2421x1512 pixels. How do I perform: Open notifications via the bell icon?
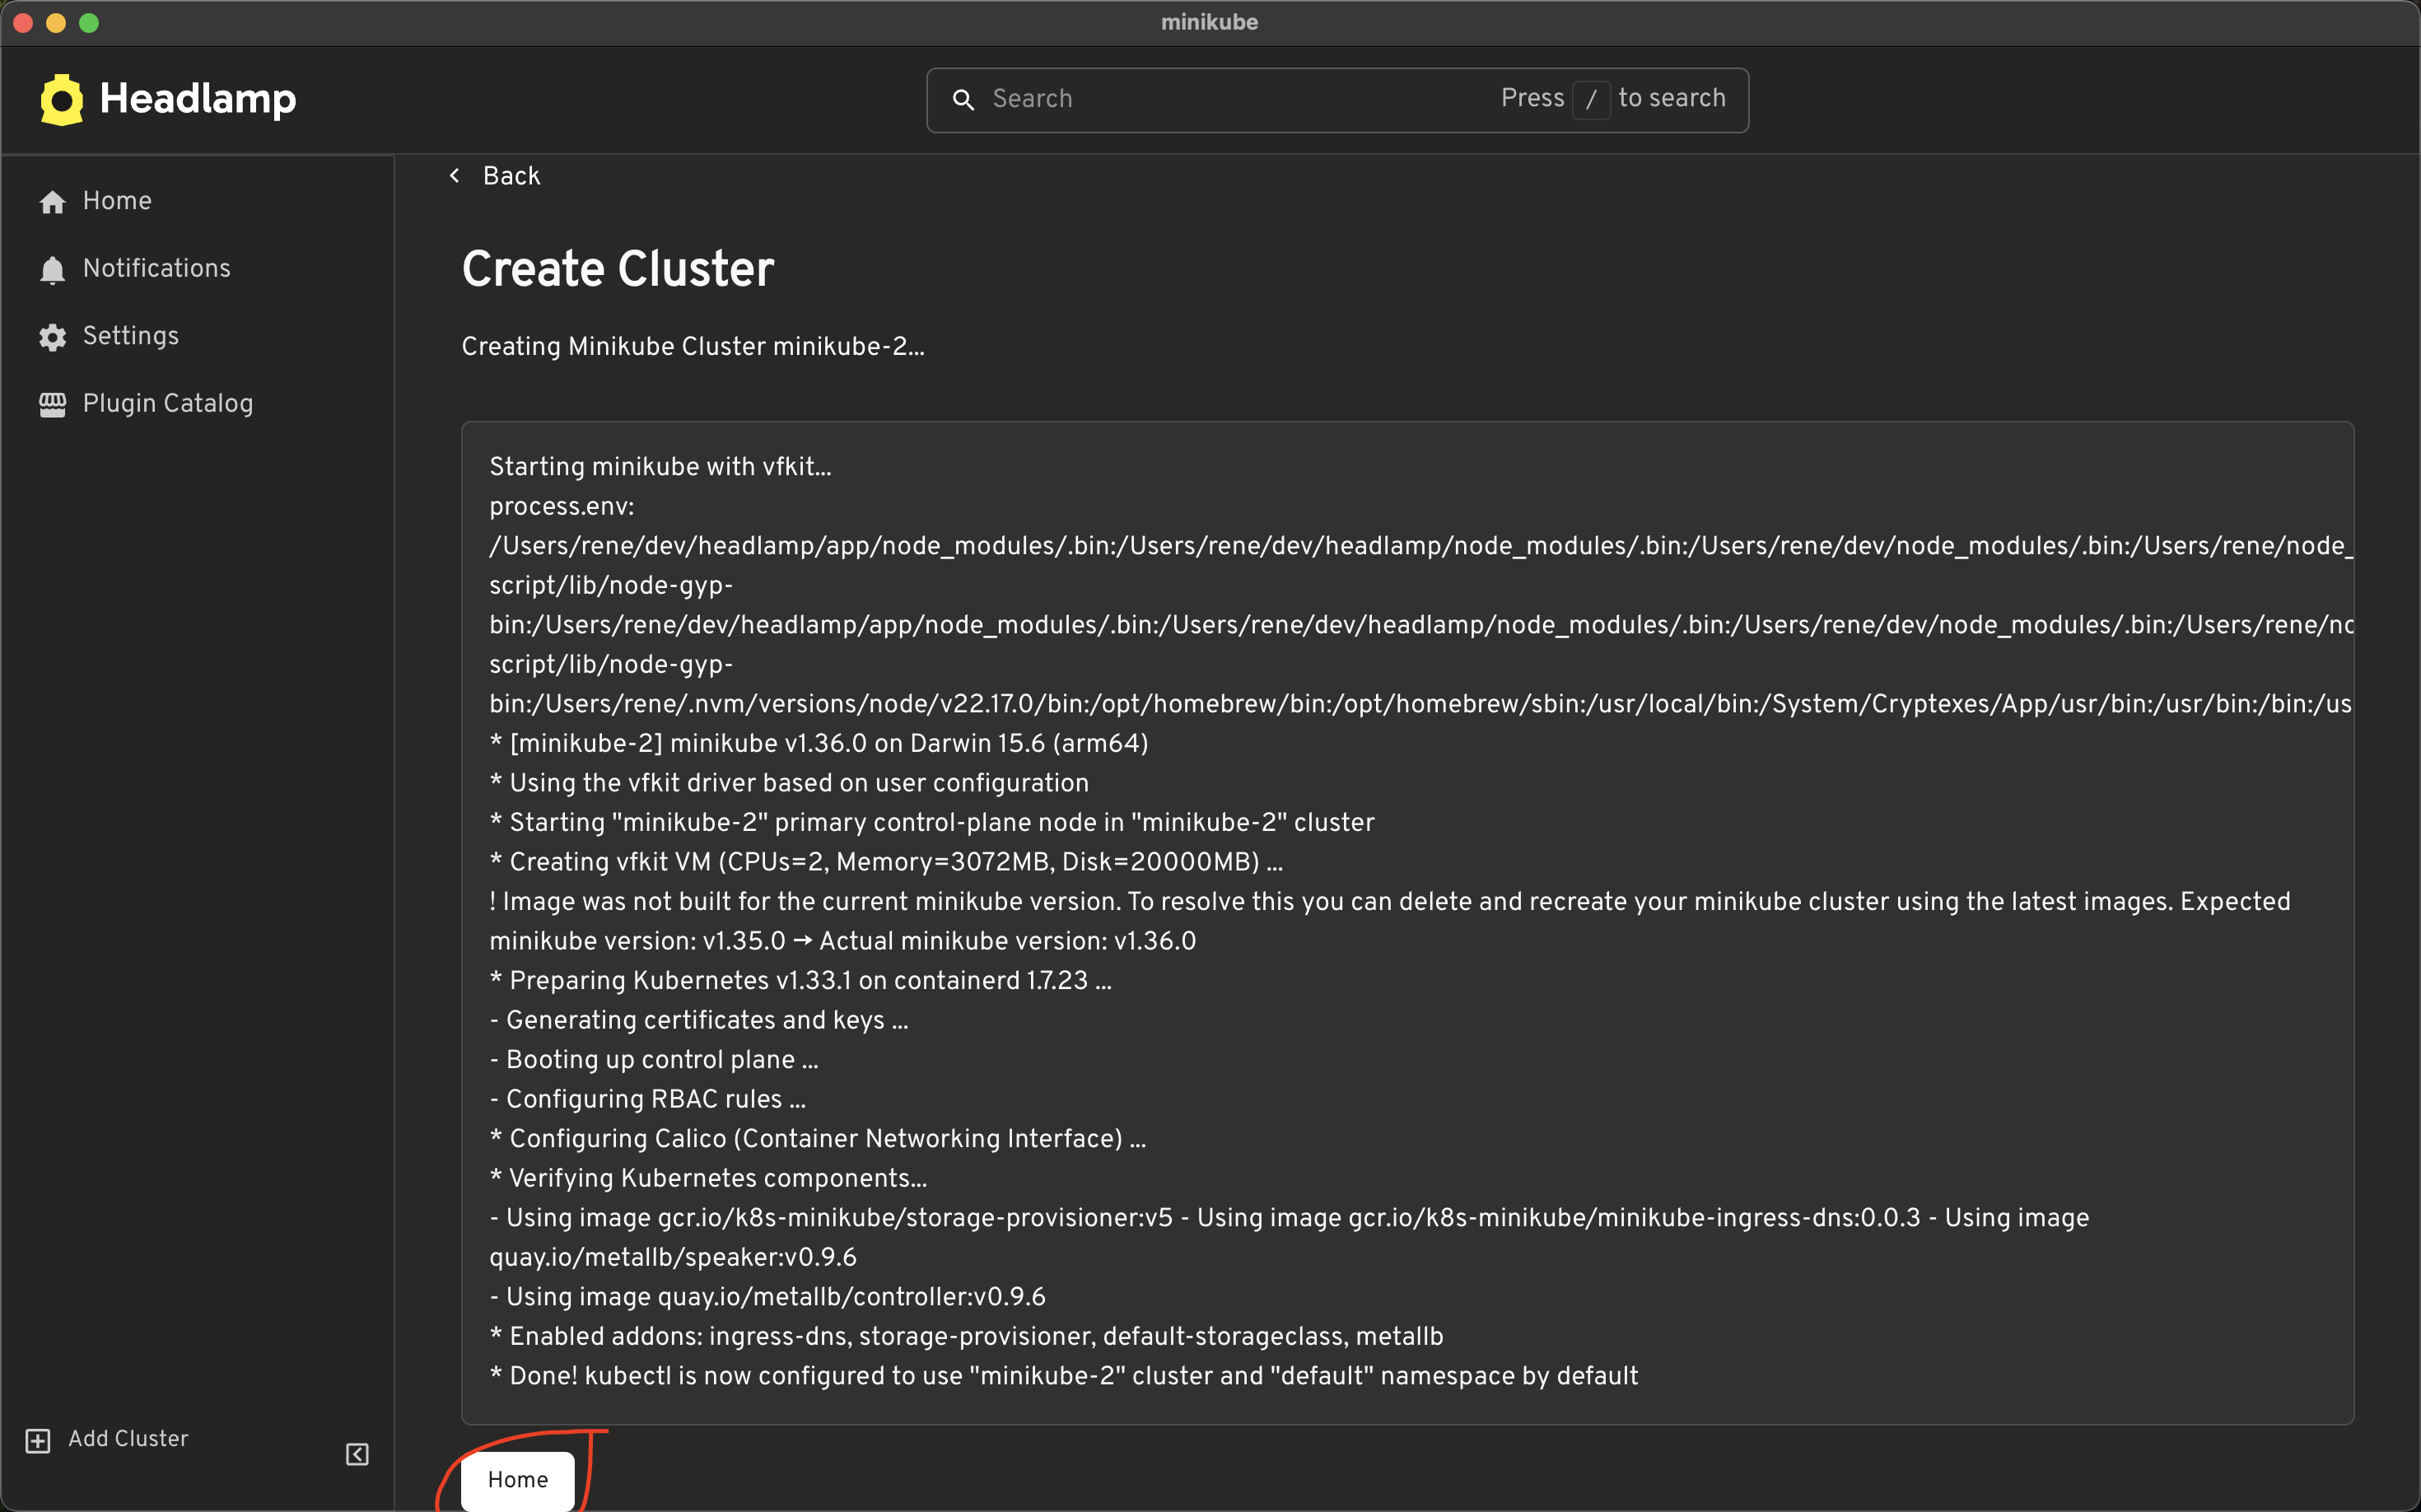coord(52,268)
